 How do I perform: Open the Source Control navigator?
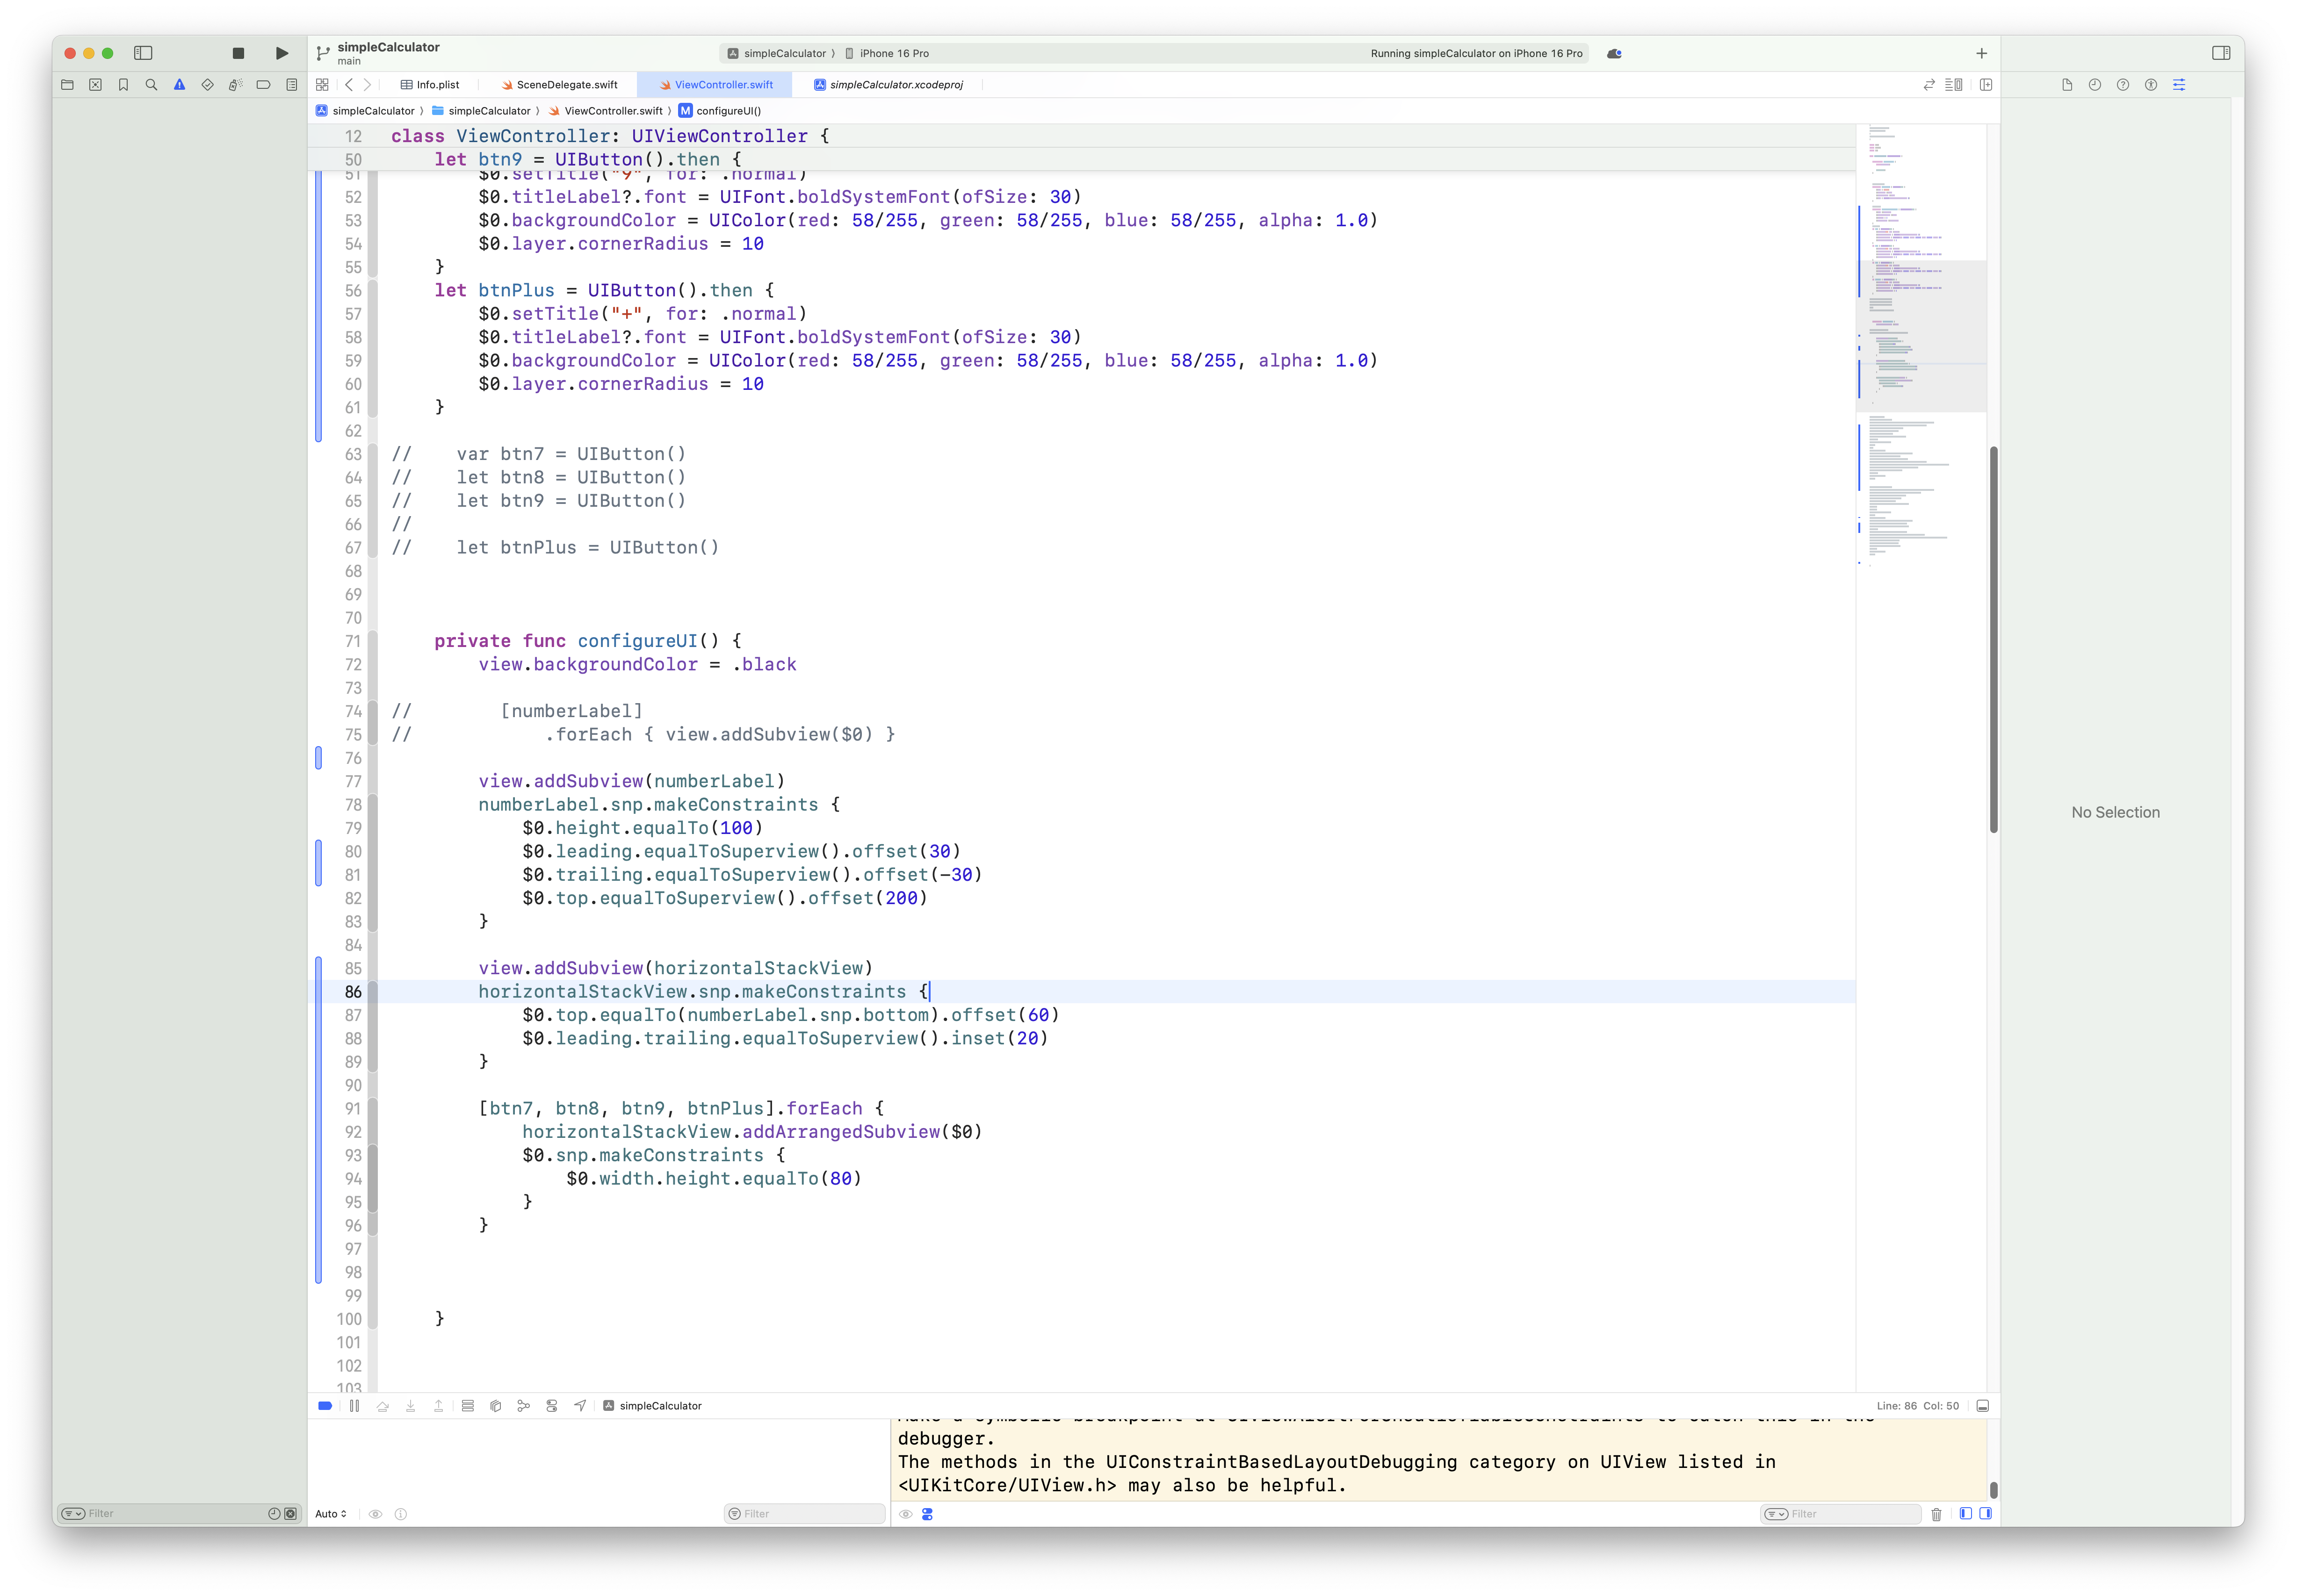pos(95,85)
